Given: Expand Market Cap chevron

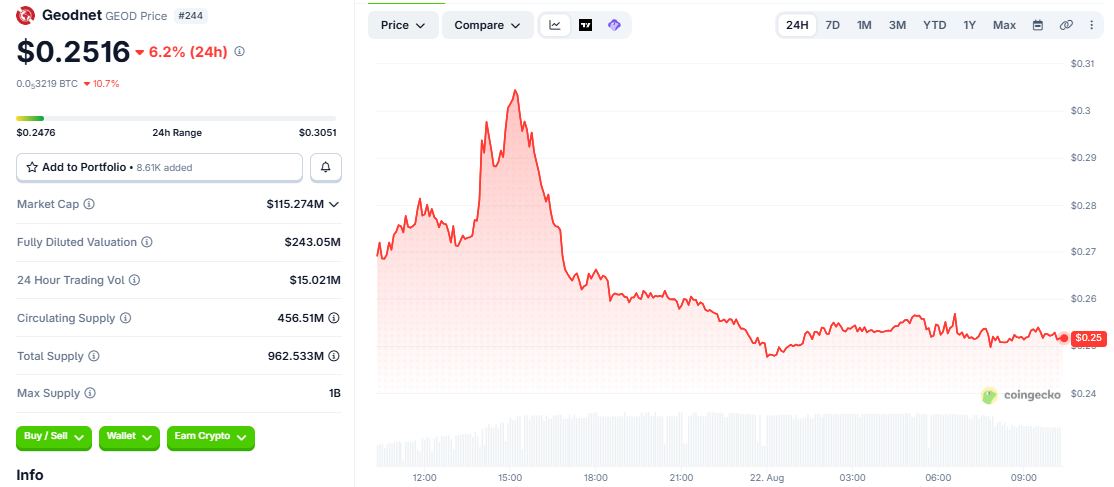Looking at the screenshot, I should (x=334, y=204).
